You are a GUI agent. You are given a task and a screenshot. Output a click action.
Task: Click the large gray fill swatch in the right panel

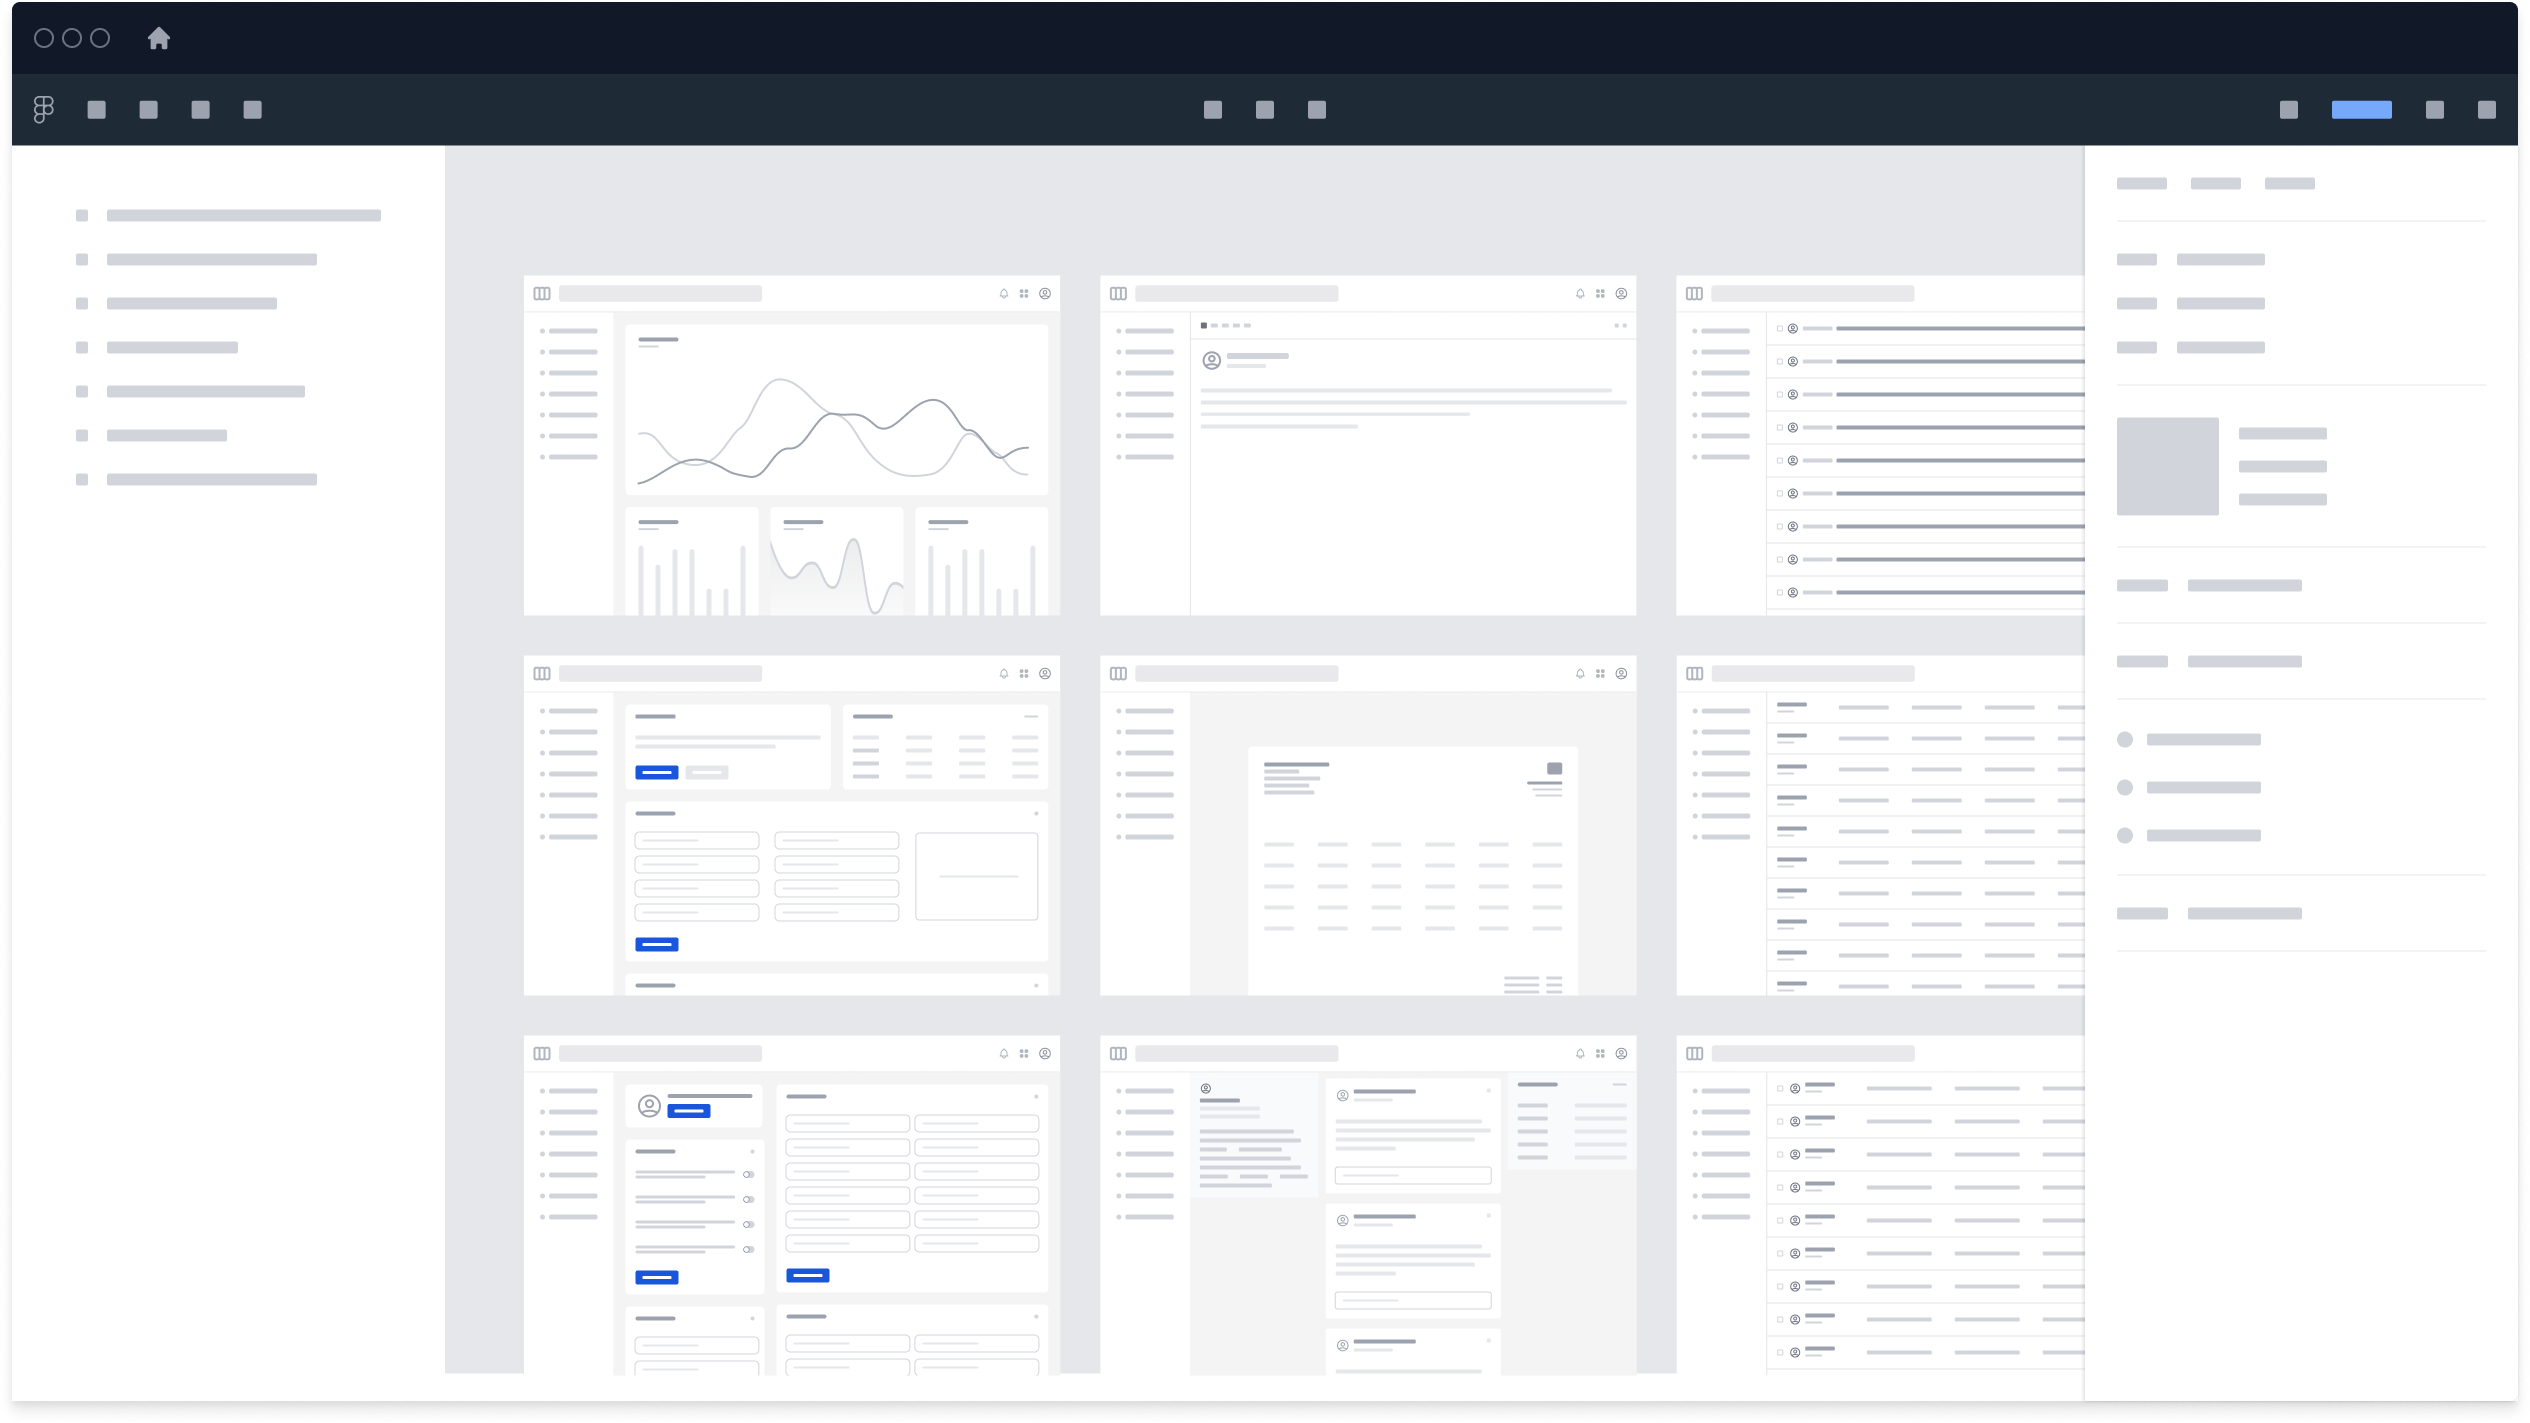point(2167,467)
